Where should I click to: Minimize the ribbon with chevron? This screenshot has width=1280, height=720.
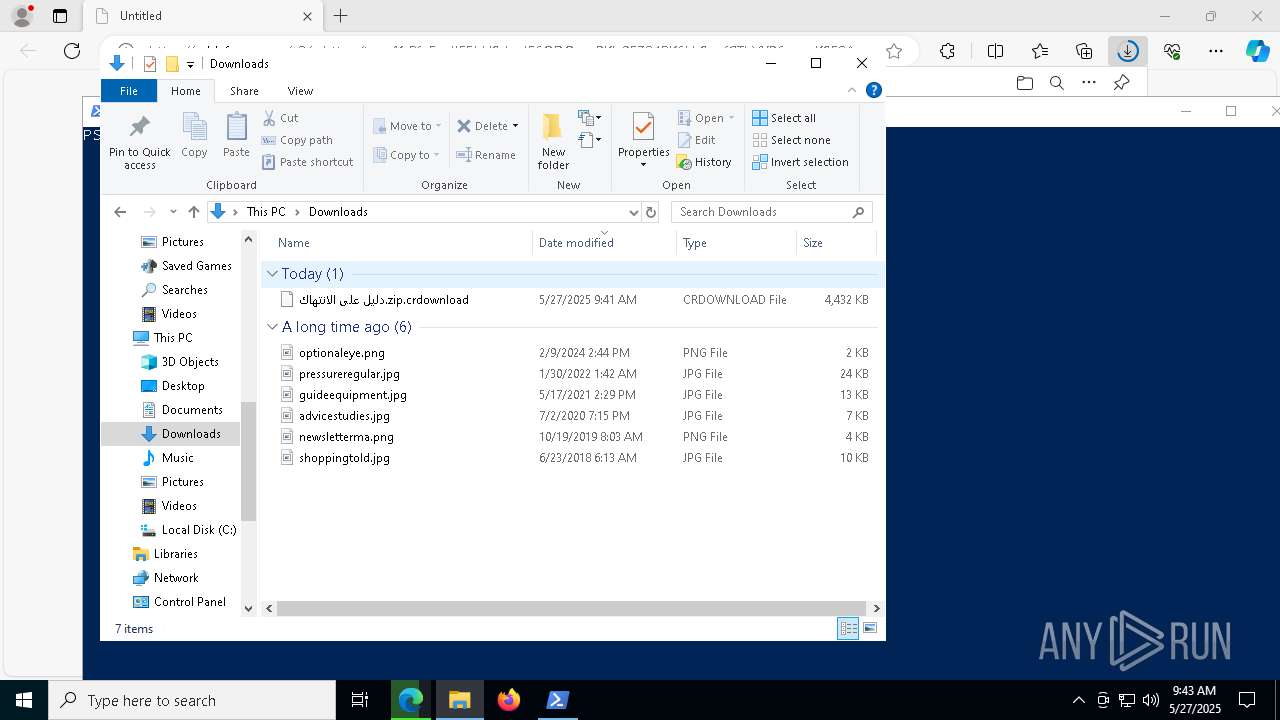(852, 90)
